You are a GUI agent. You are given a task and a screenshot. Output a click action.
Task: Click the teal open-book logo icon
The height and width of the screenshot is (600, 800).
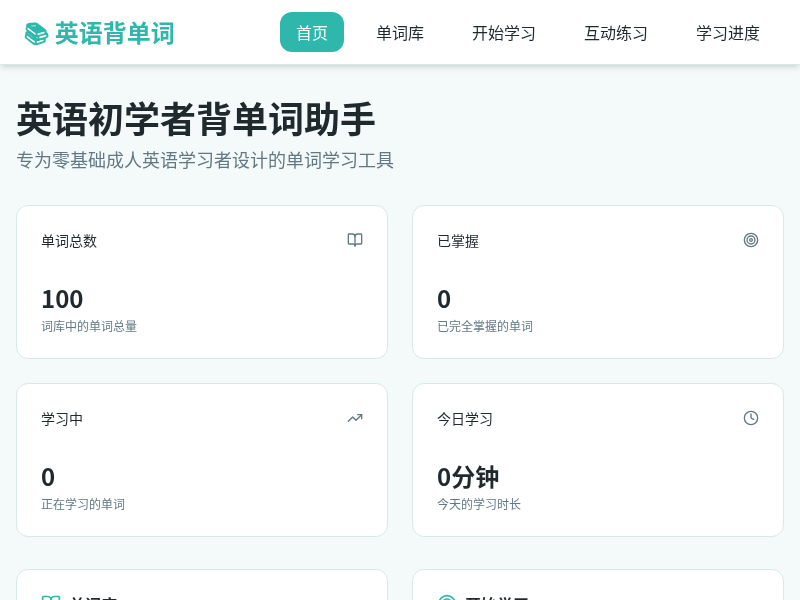[37, 32]
